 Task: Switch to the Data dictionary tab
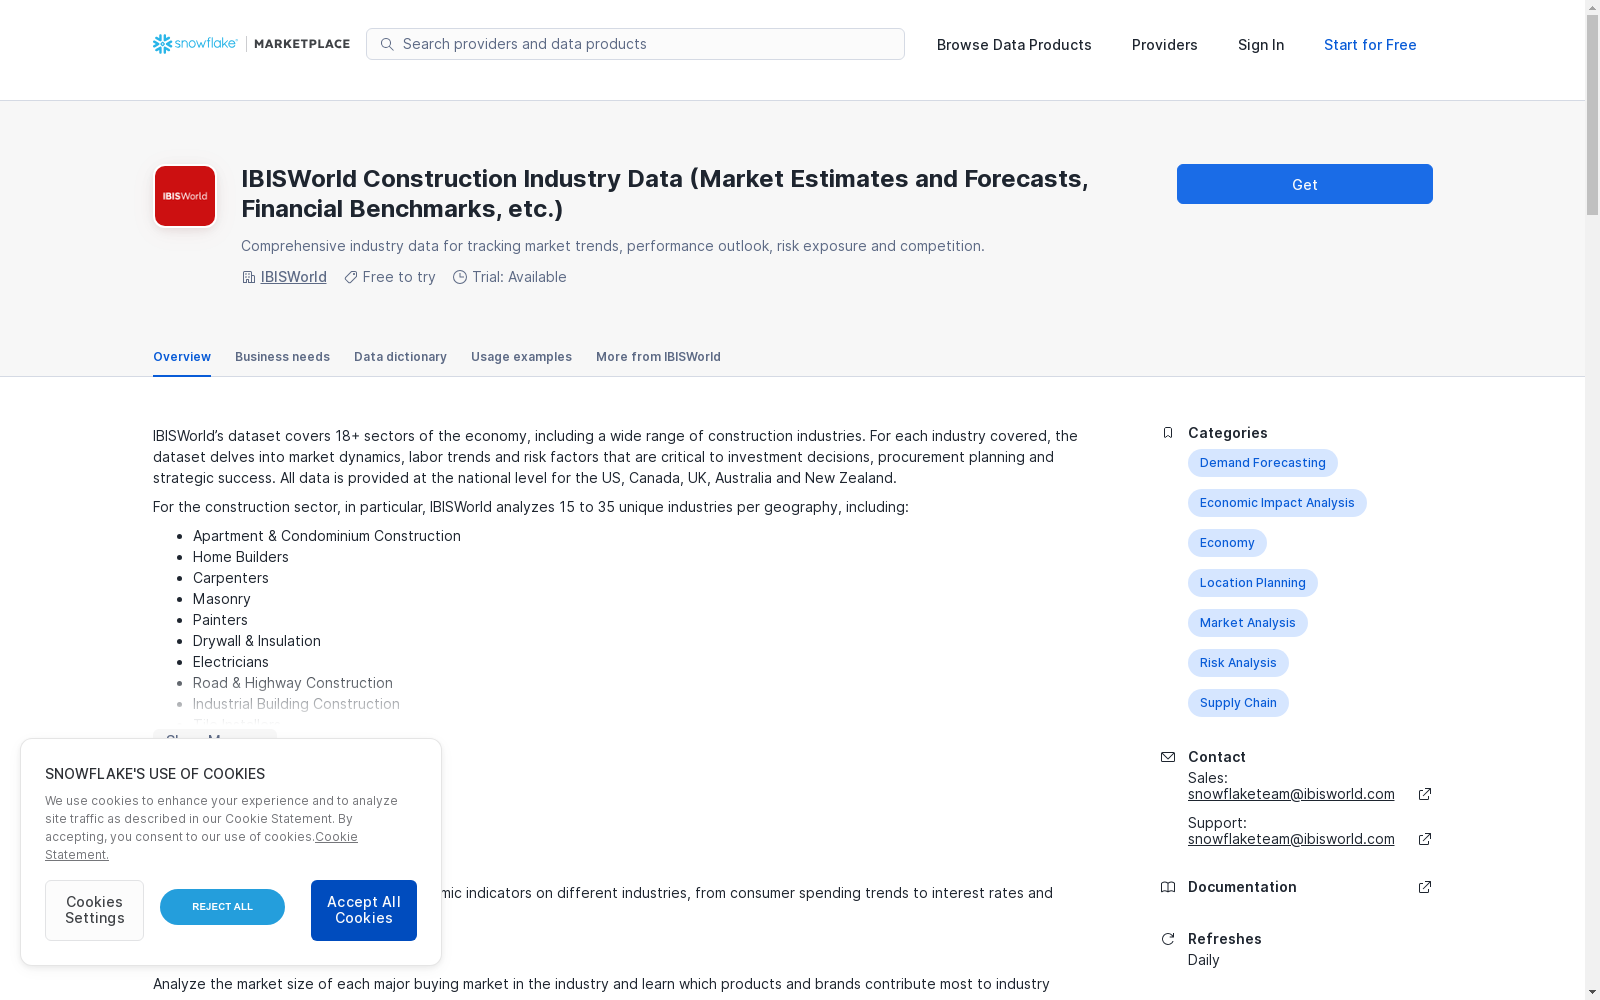(x=400, y=357)
